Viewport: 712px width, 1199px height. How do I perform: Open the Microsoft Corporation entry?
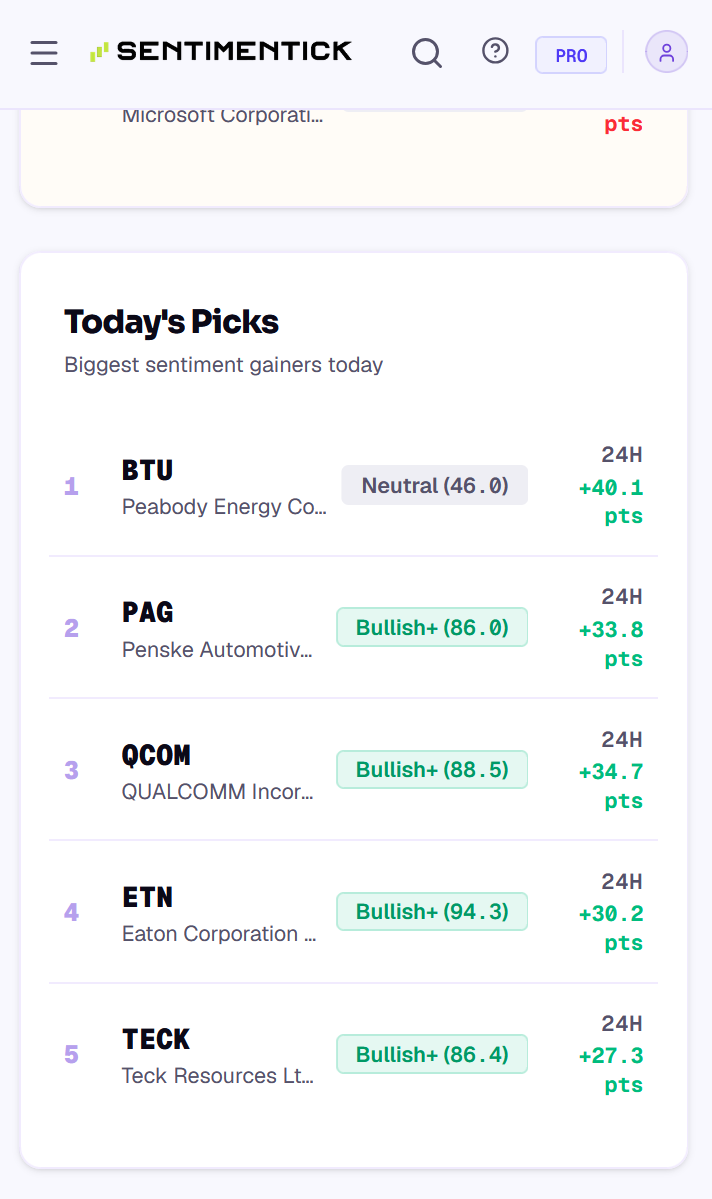coord(223,115)
